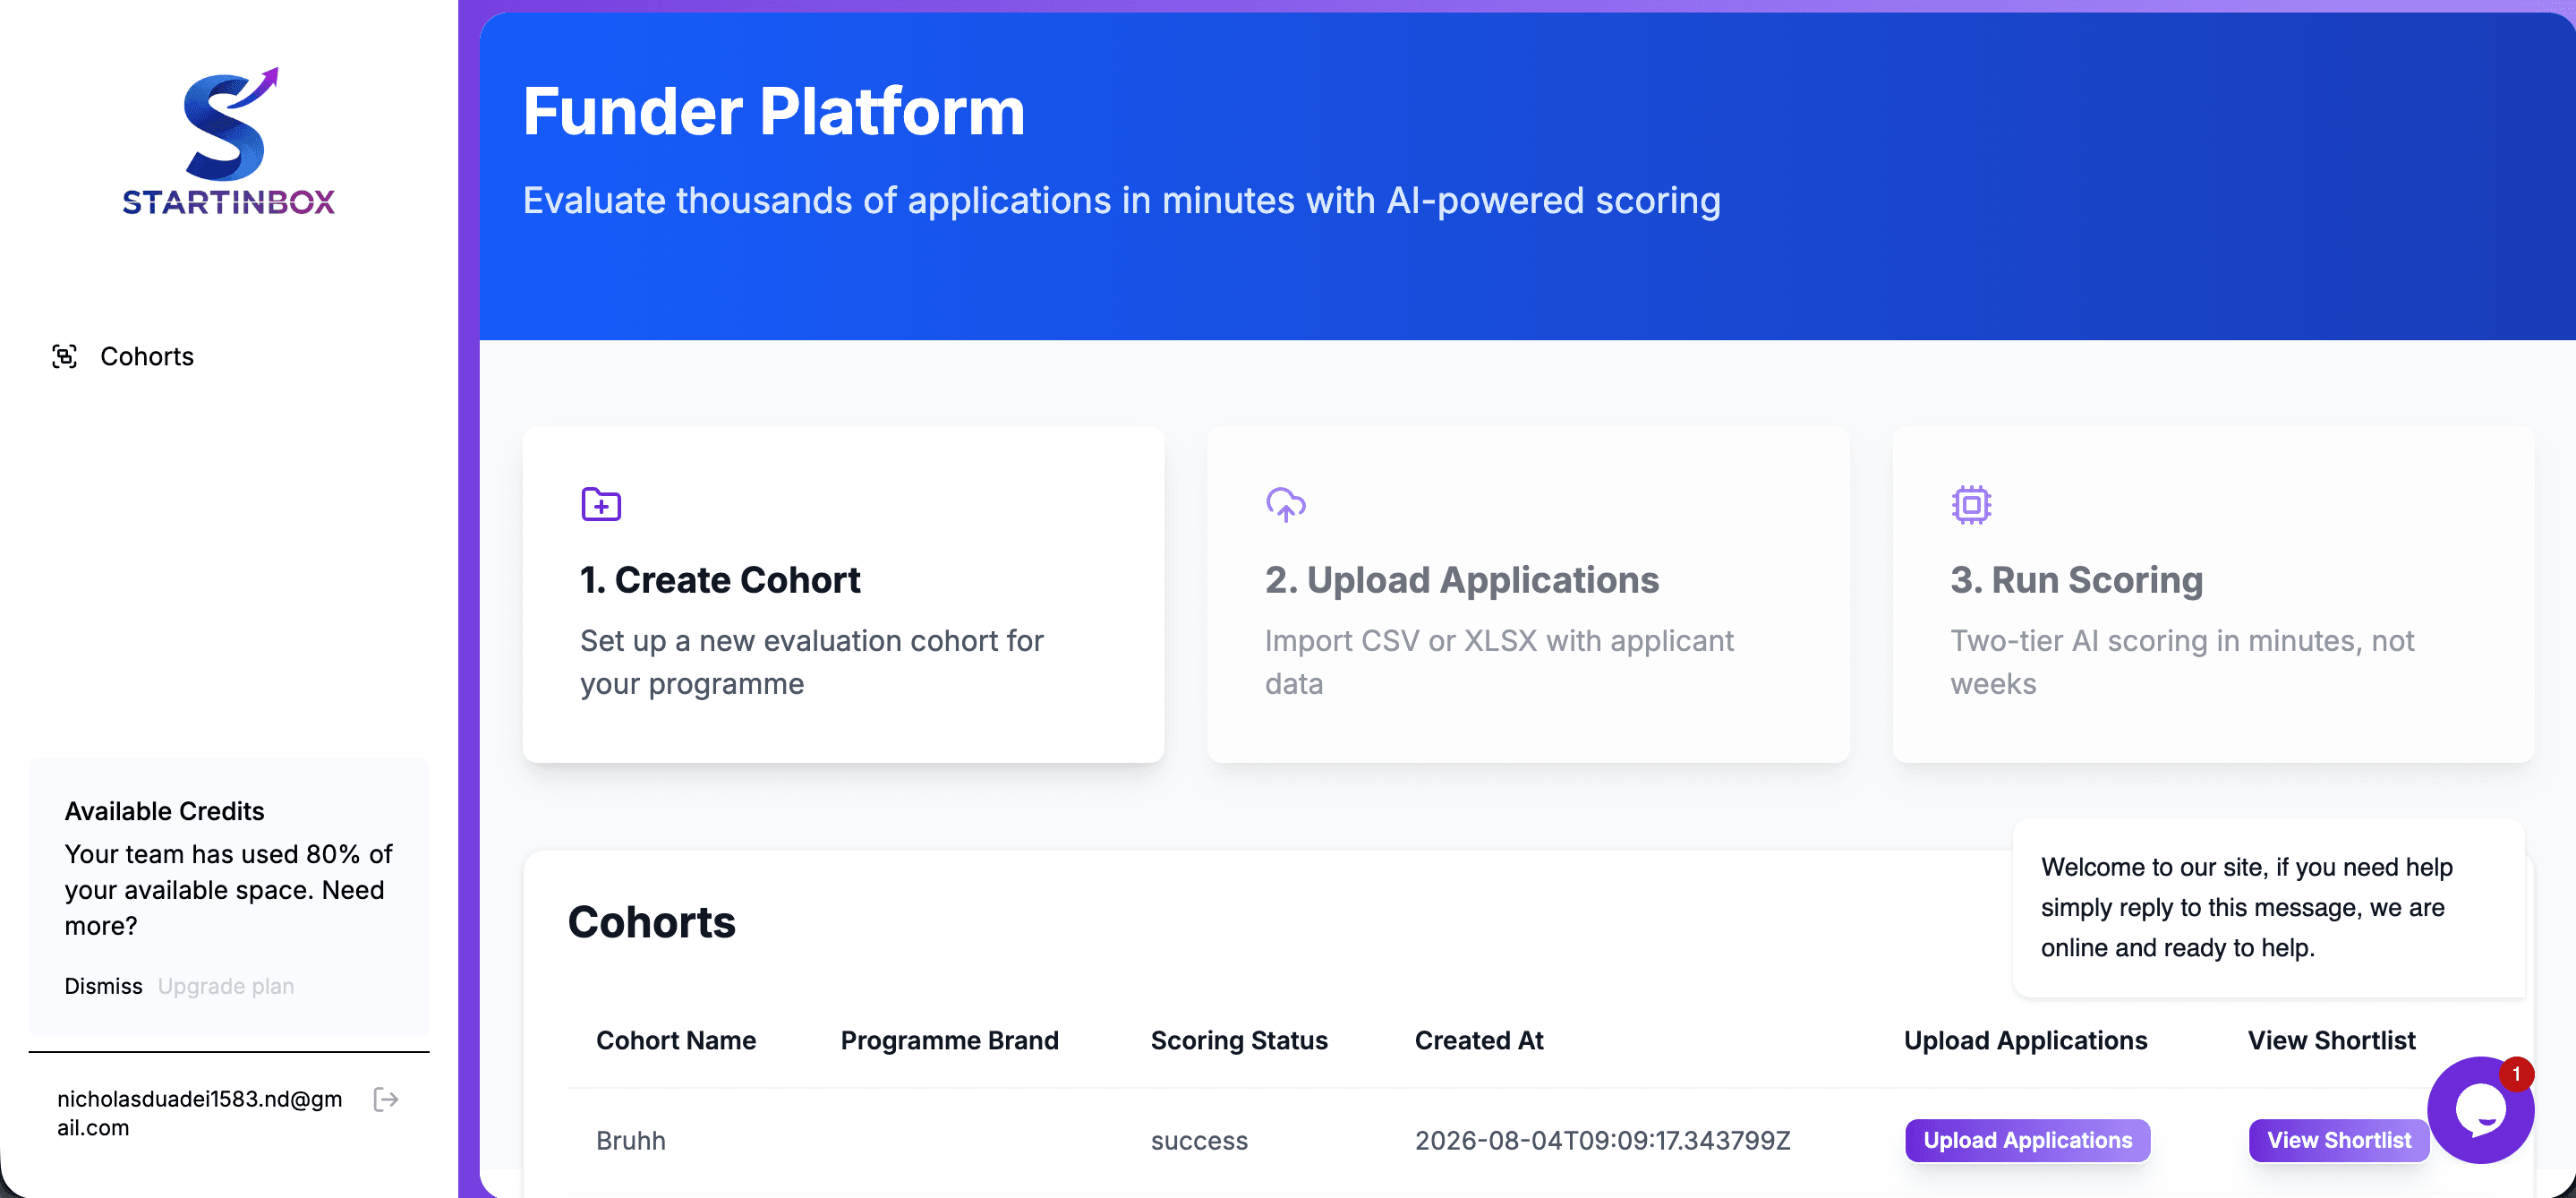The height and width of the screenshot is (1198, 2576).
Task: Open the 1. Create Cohort card
Action: 843,595
